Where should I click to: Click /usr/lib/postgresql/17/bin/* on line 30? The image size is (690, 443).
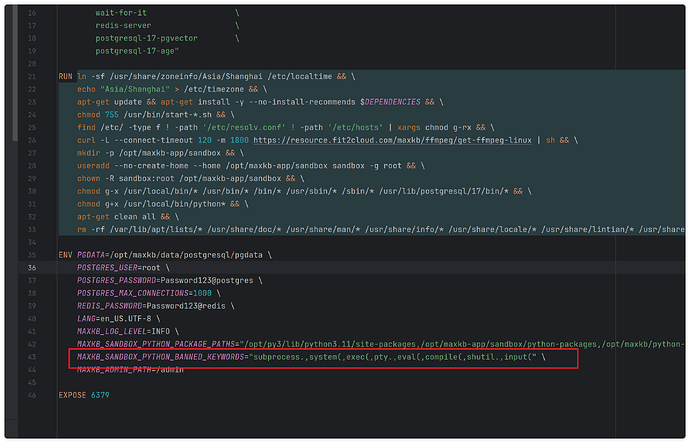(x=444, y=191)
